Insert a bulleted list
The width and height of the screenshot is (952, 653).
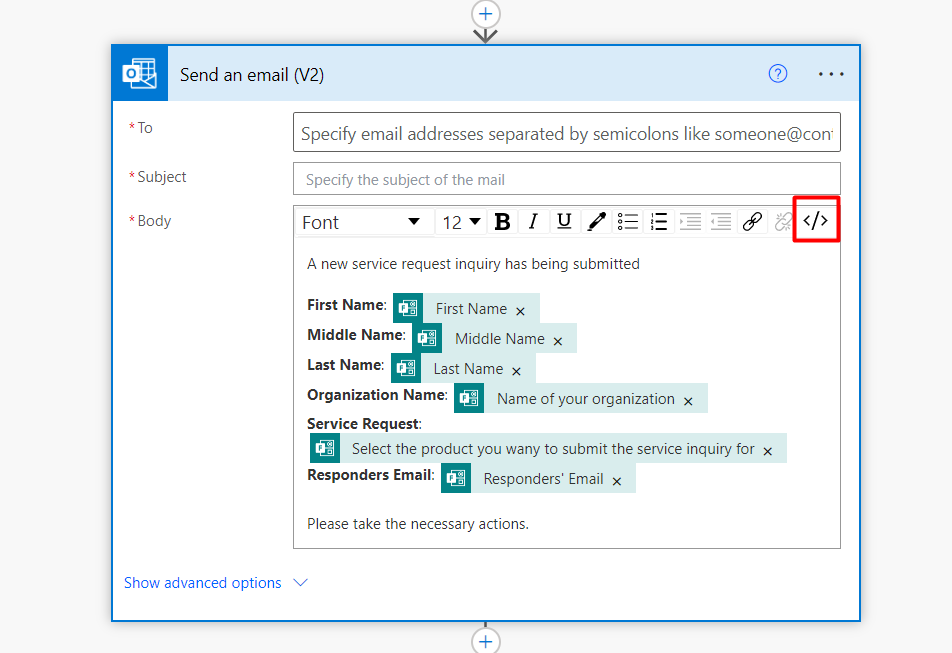coord(628,222)
